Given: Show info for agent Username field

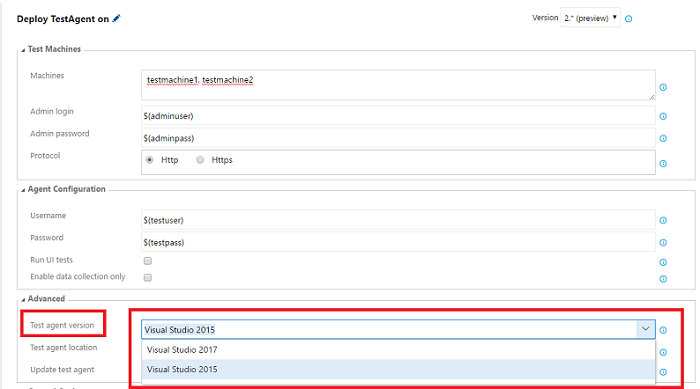Looking at the screenshot, I should [663, 220].
